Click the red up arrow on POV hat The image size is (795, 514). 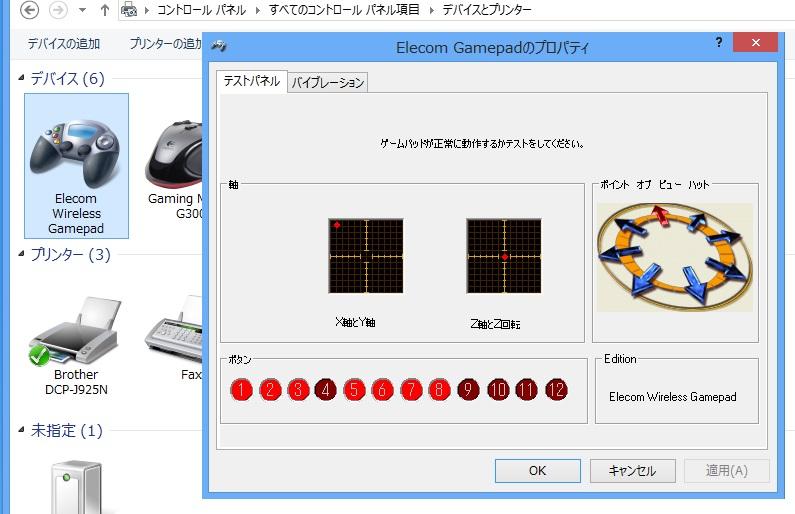(660, 214)
